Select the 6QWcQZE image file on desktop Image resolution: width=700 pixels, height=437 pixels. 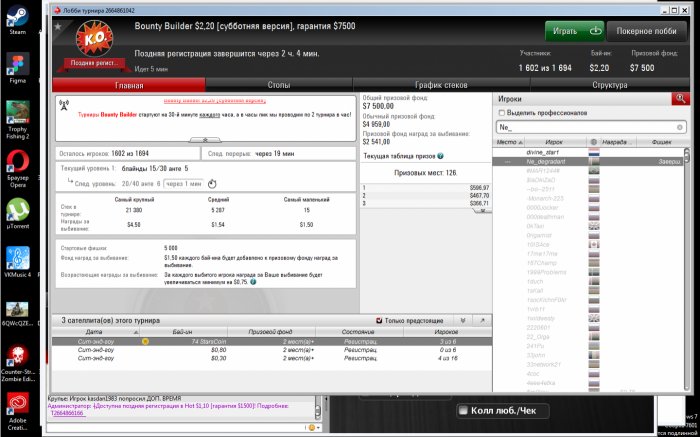click(x=17, y=314)
